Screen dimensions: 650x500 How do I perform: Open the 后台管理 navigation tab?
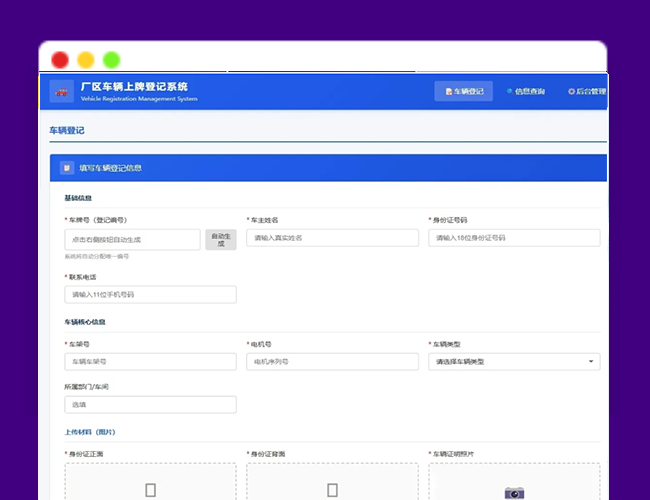tap(587, 91)
